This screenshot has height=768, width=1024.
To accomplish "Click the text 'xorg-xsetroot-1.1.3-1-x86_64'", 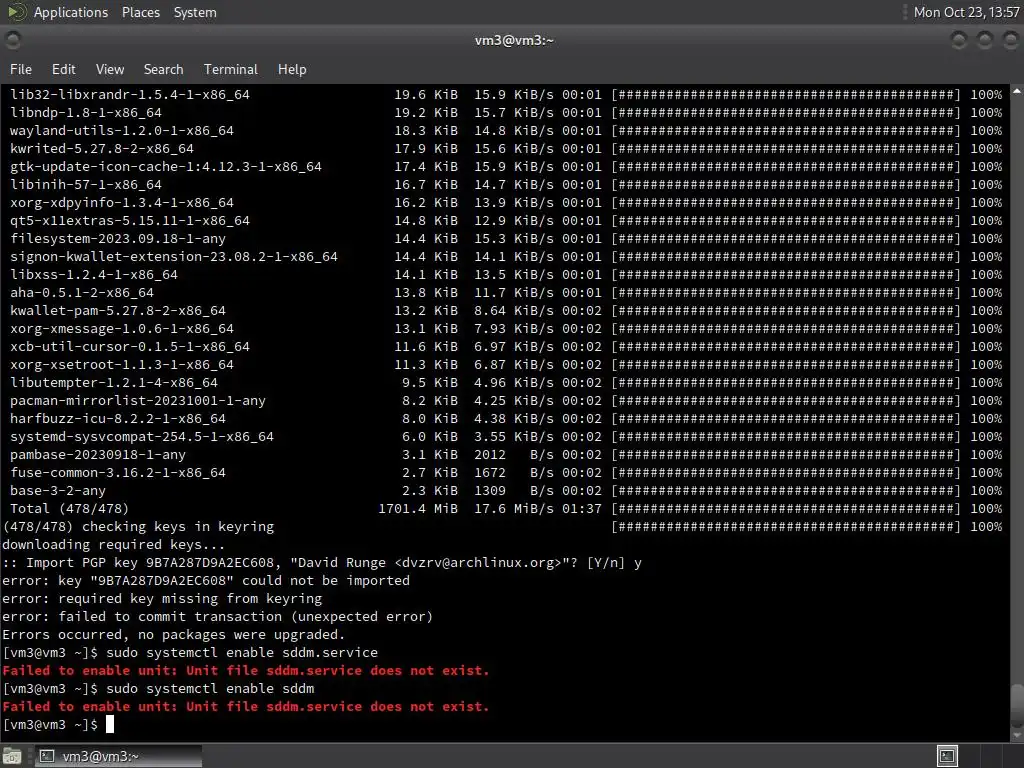I will 121,364.
